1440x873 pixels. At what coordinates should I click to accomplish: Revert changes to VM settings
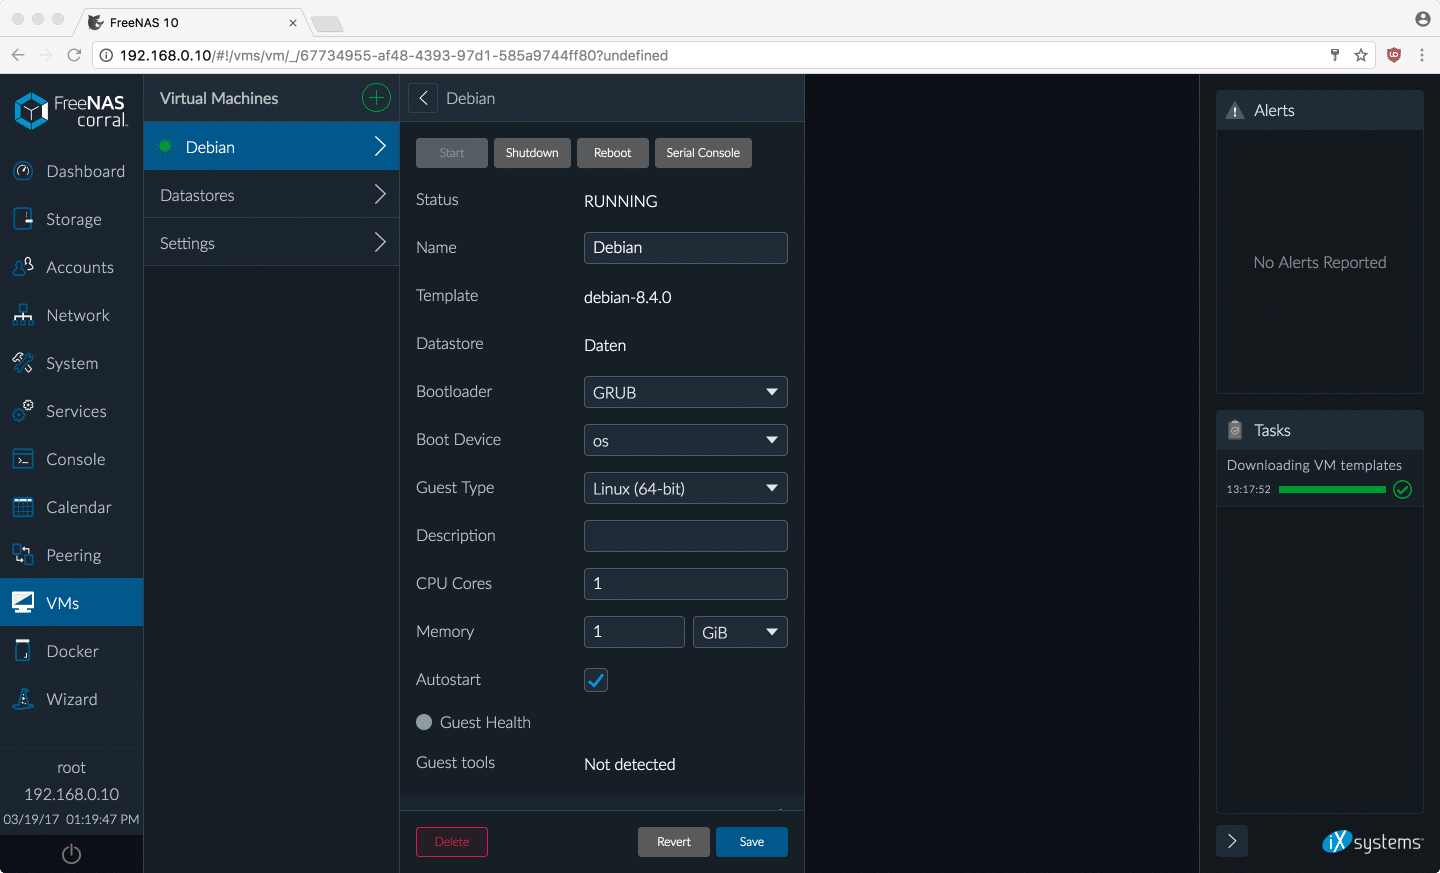(x=674, y=842)
